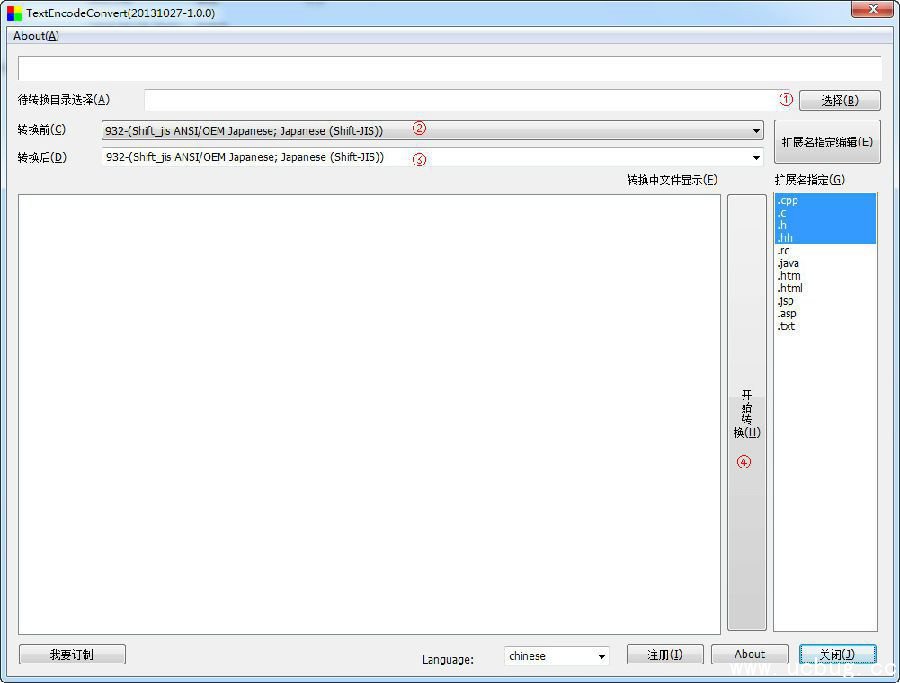Select the .java extension item
Image resolution: width=900 pixels, height=683 pixels.
[788, 264]
